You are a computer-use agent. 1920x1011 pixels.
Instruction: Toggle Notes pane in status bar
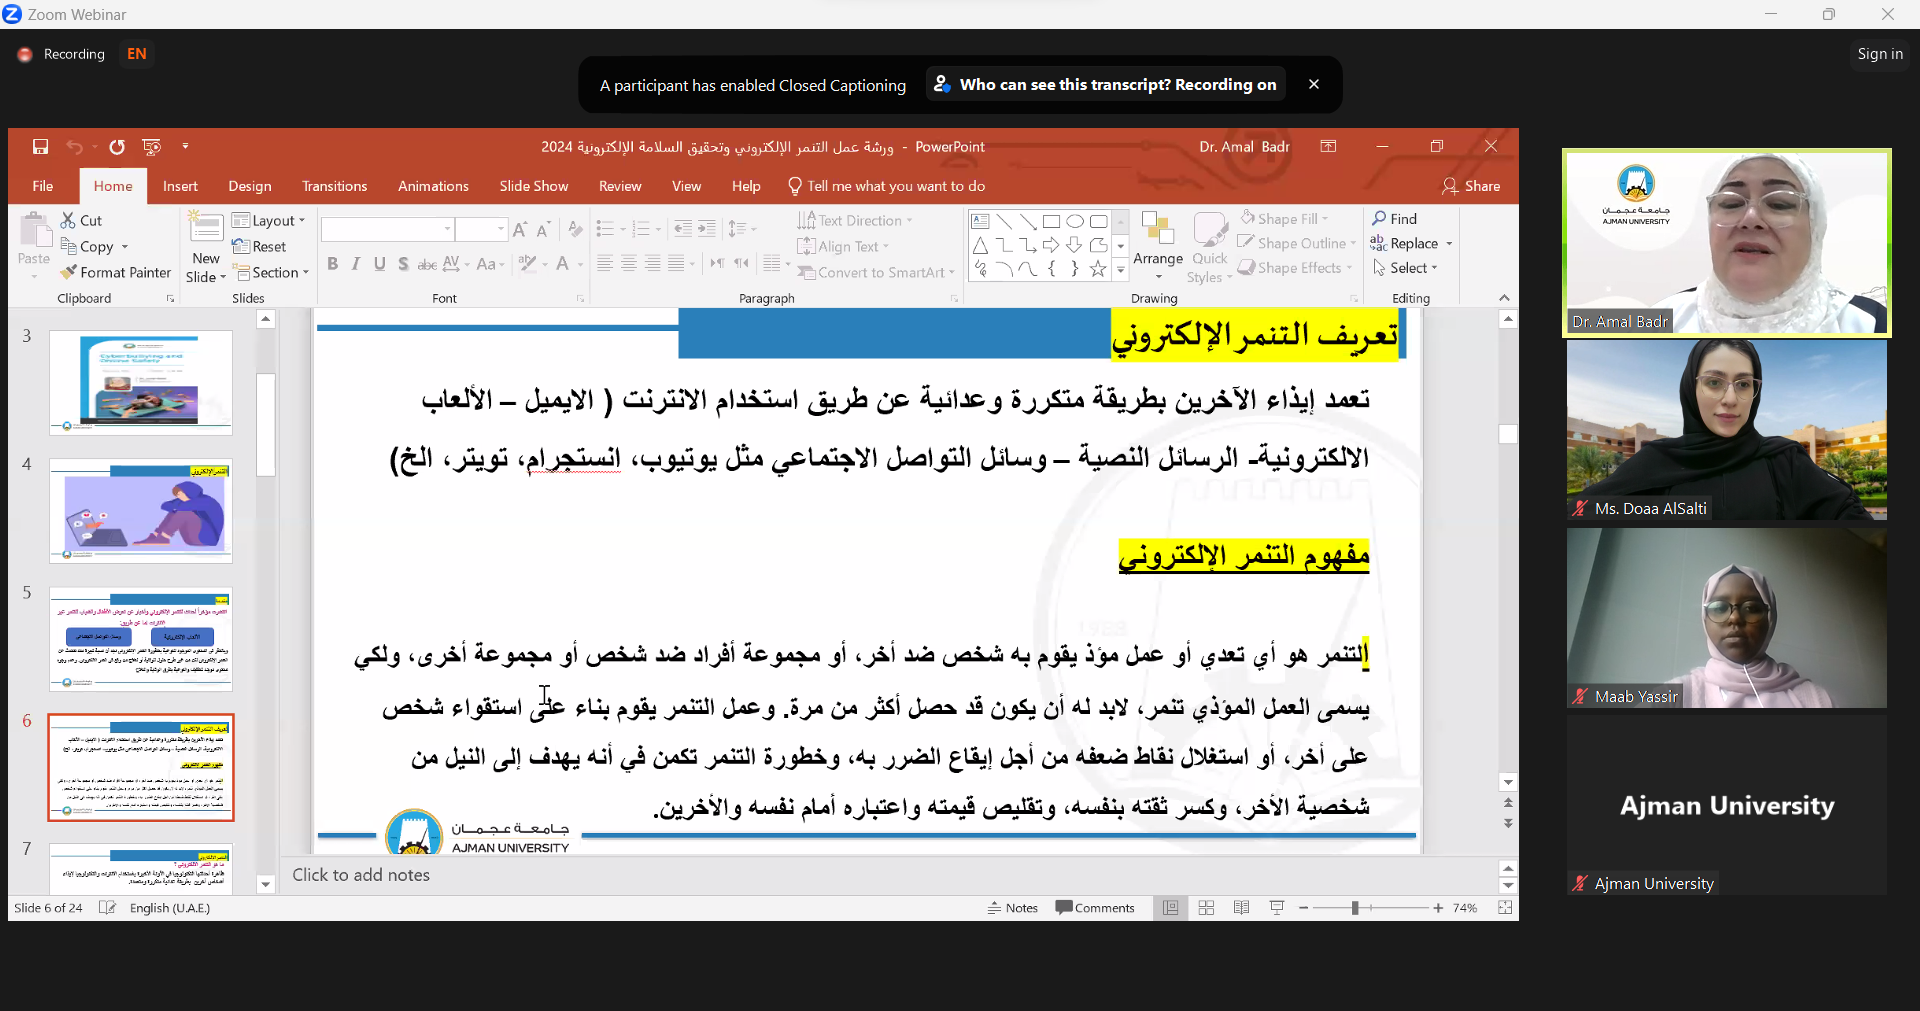point(1013,908)
